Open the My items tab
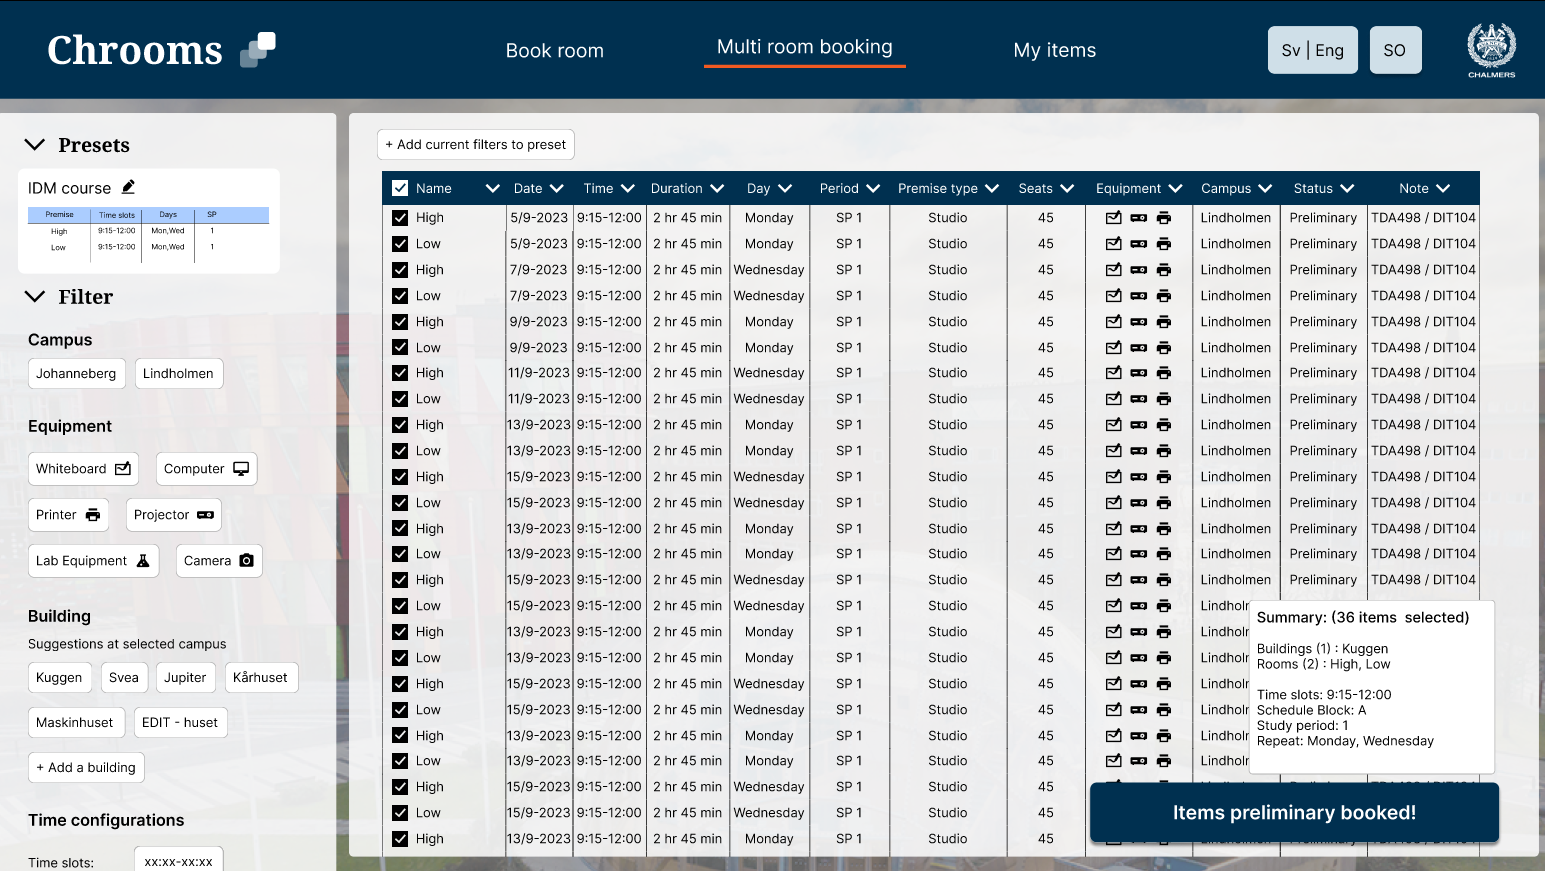Screen dimensions: 1545x871 coord(1054,50)
